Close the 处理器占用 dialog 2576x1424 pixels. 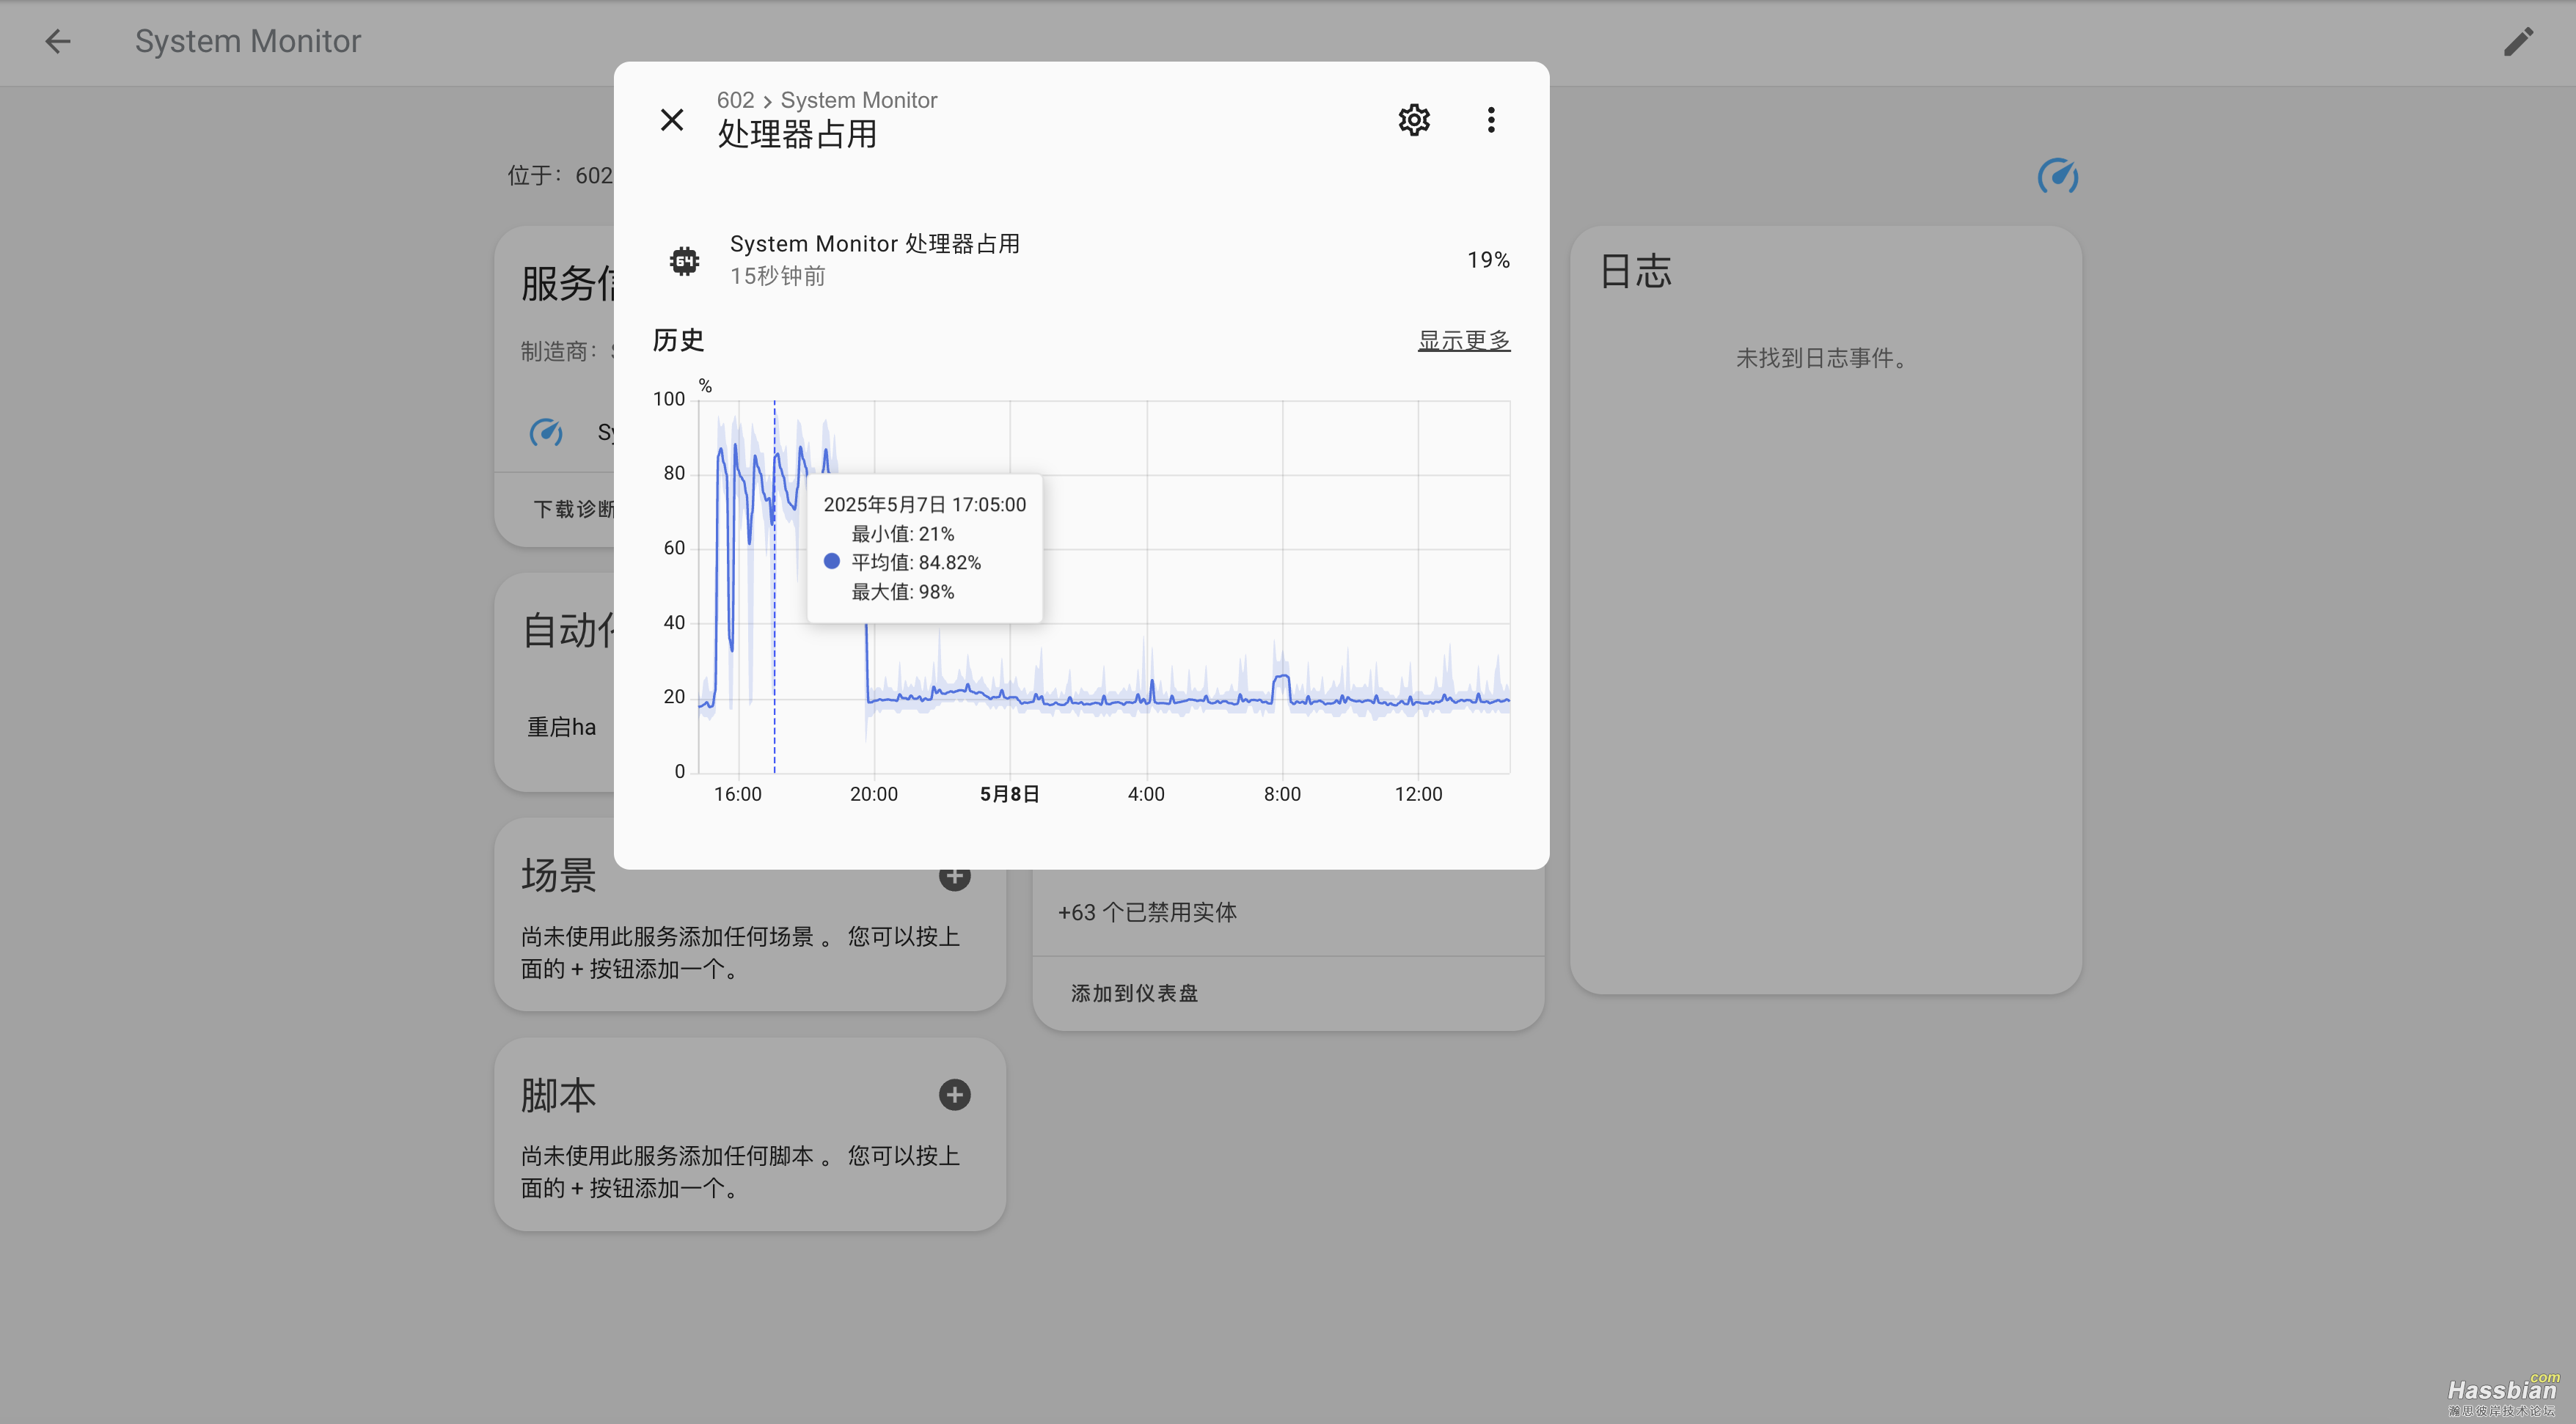[x=672, y=120]
